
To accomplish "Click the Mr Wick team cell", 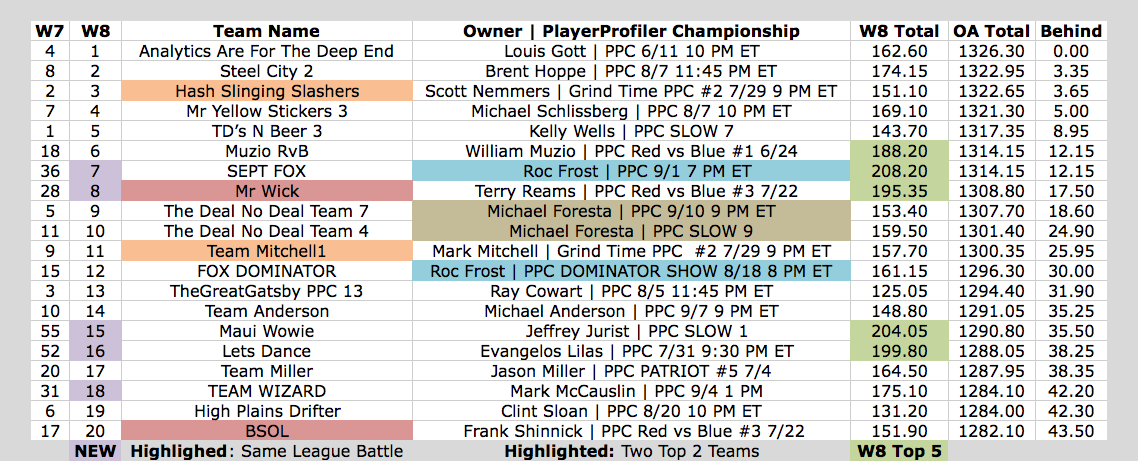I will pyautogui.click(x=266, y=191).
